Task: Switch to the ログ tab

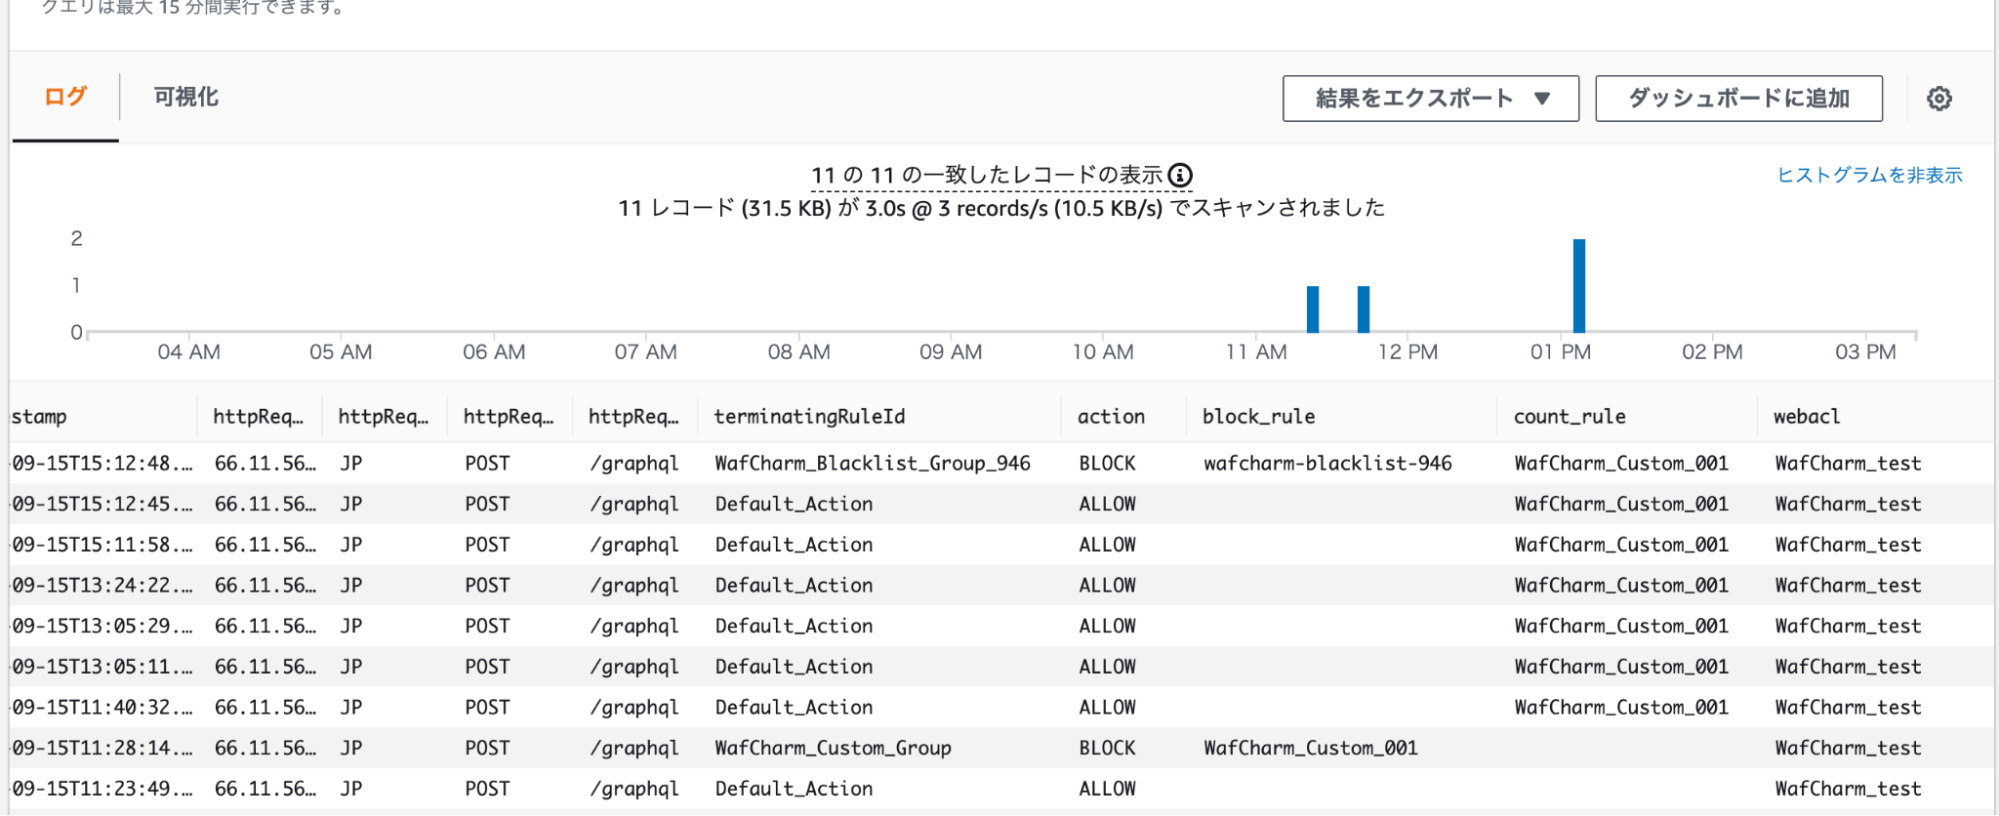Action: 66,97
